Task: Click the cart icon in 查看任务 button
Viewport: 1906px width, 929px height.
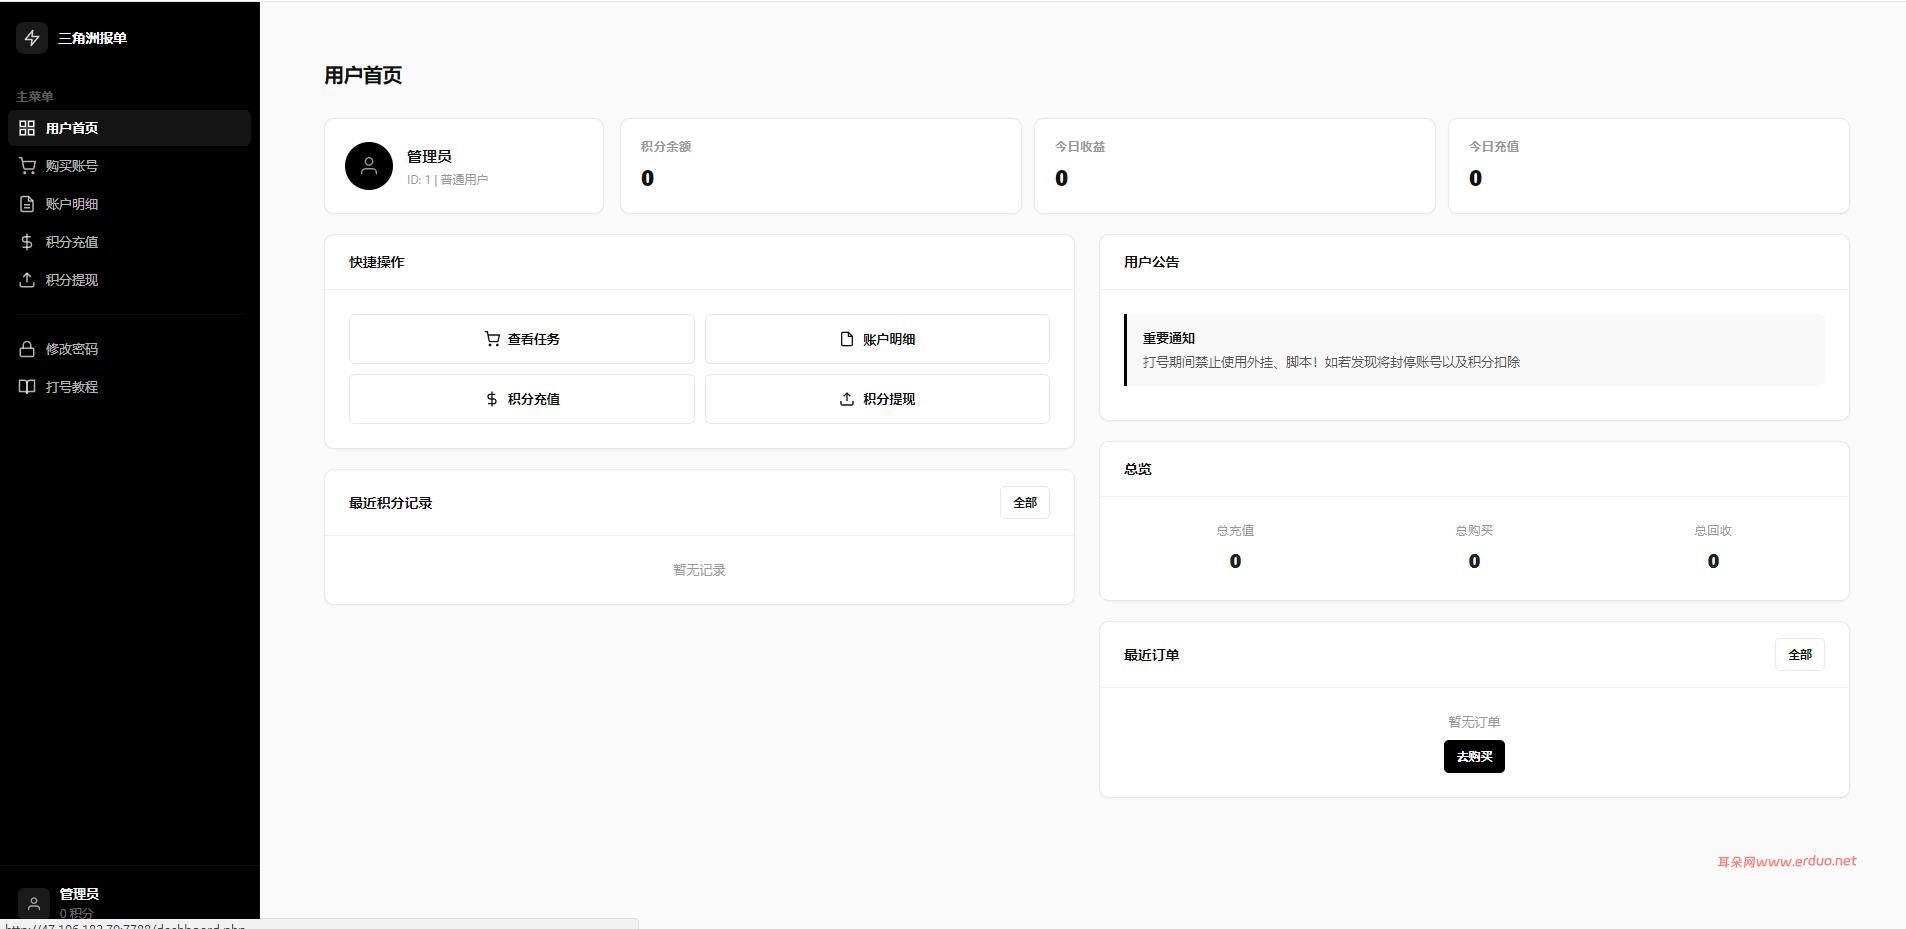Action: (492, 339)
